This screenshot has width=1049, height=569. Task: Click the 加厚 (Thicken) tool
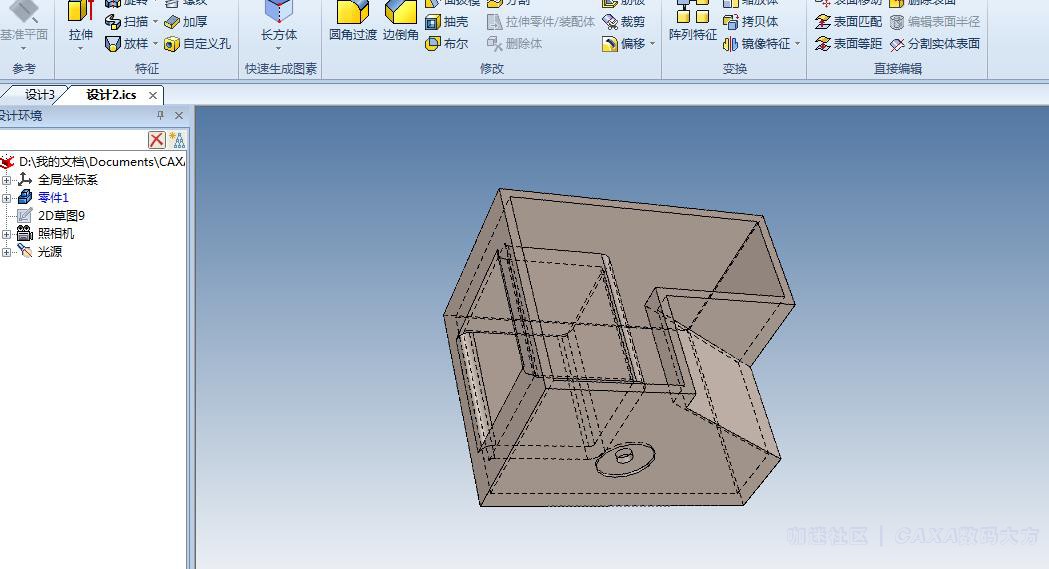point(186,22)
